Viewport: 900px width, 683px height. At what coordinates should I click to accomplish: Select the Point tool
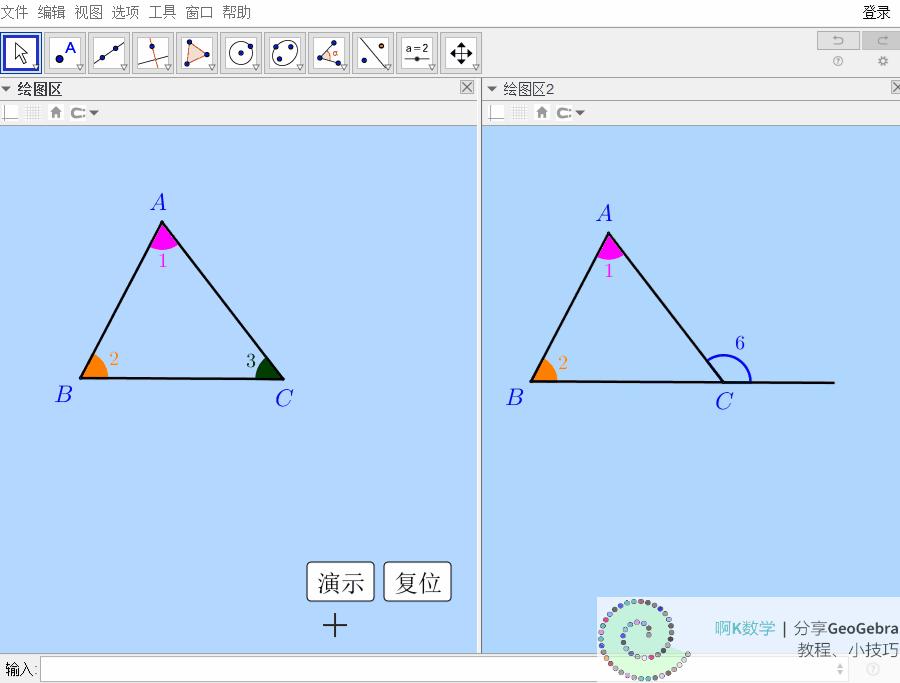tap(65, 53)
